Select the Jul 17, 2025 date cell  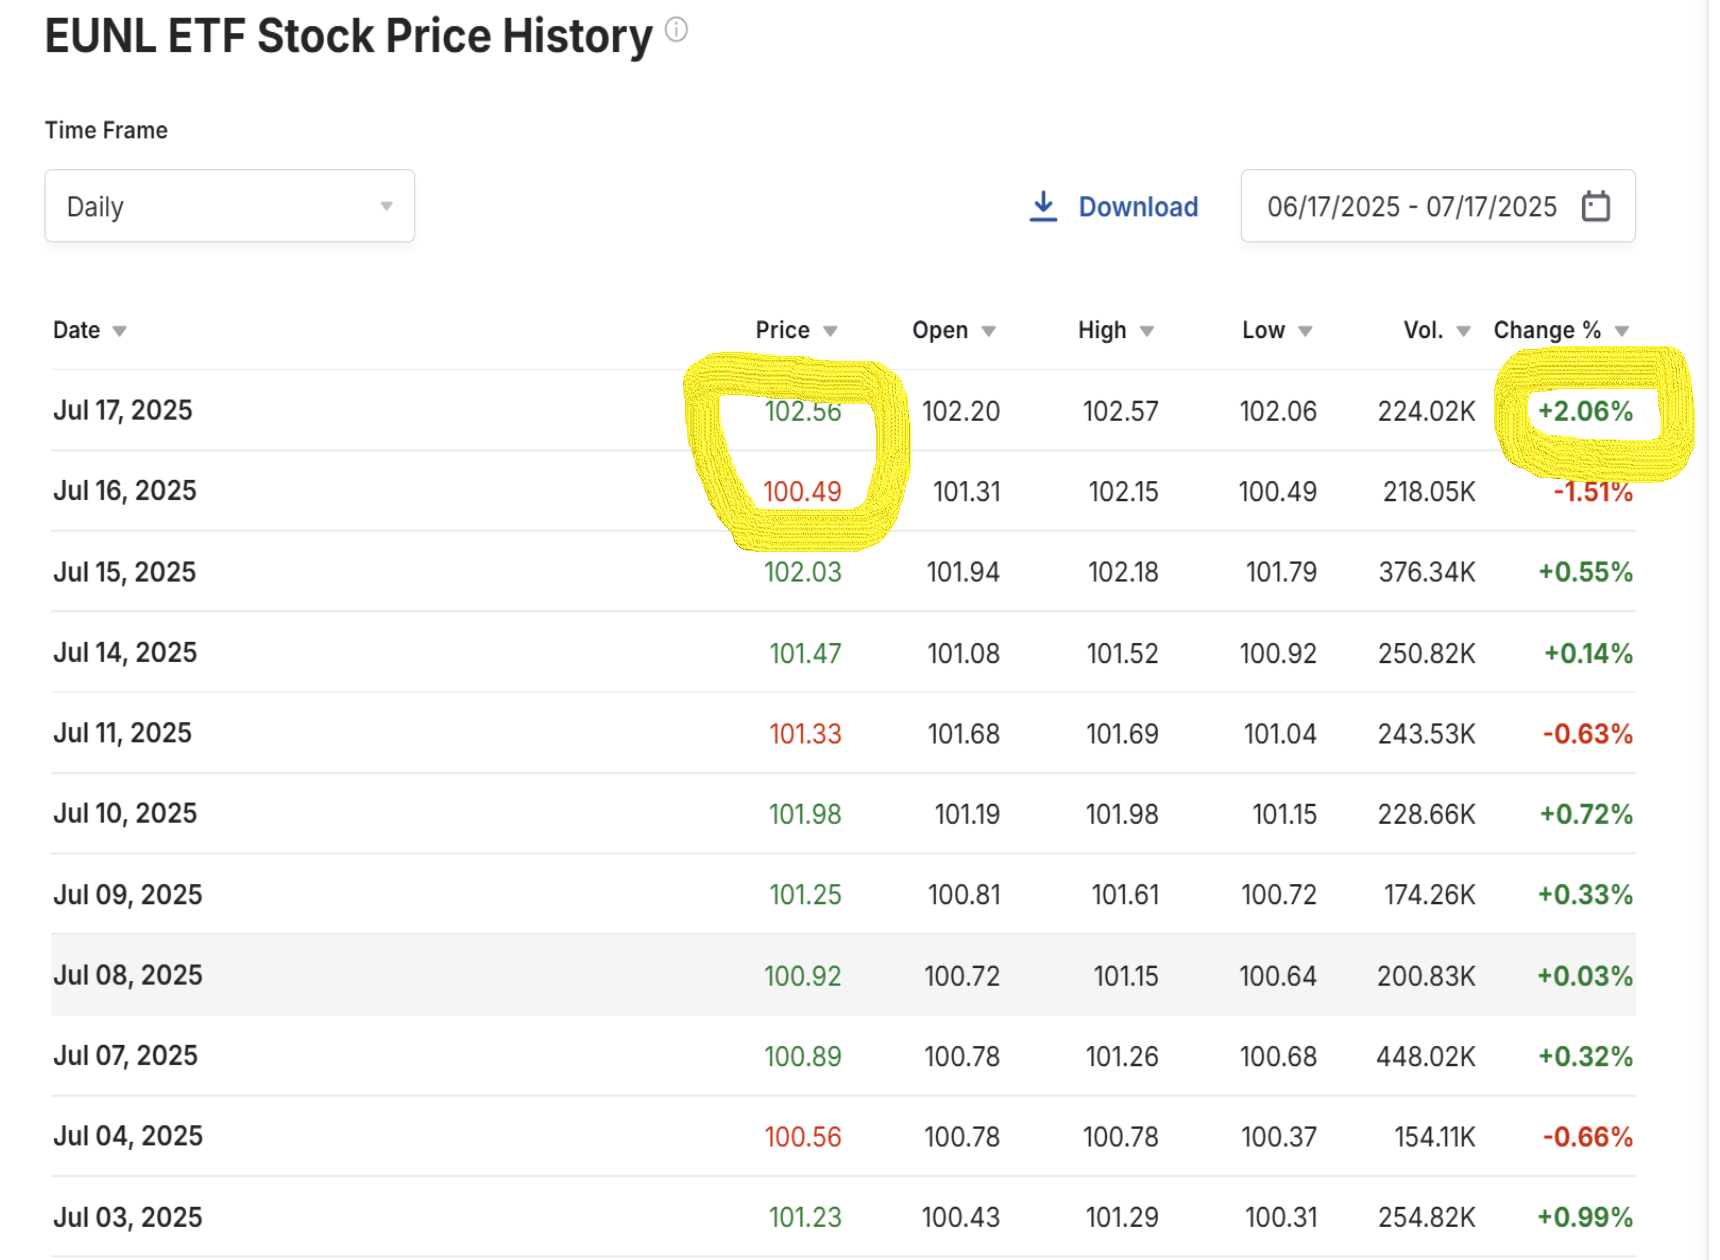click(122, 410)
